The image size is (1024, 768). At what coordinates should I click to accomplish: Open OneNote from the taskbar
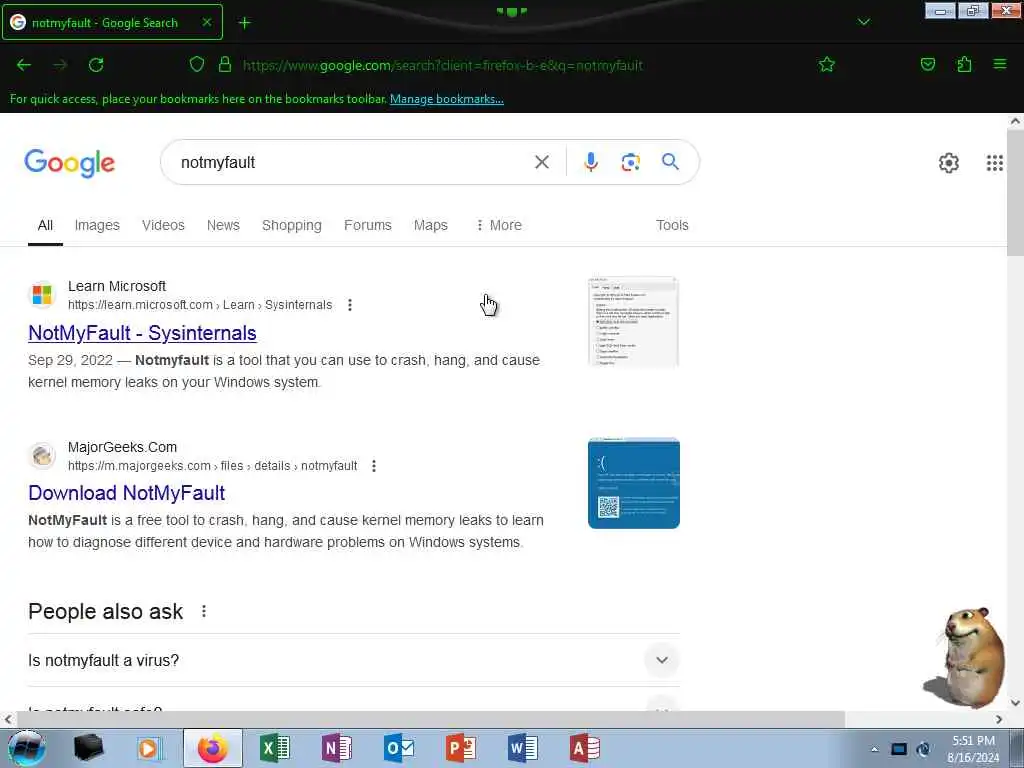336,748
